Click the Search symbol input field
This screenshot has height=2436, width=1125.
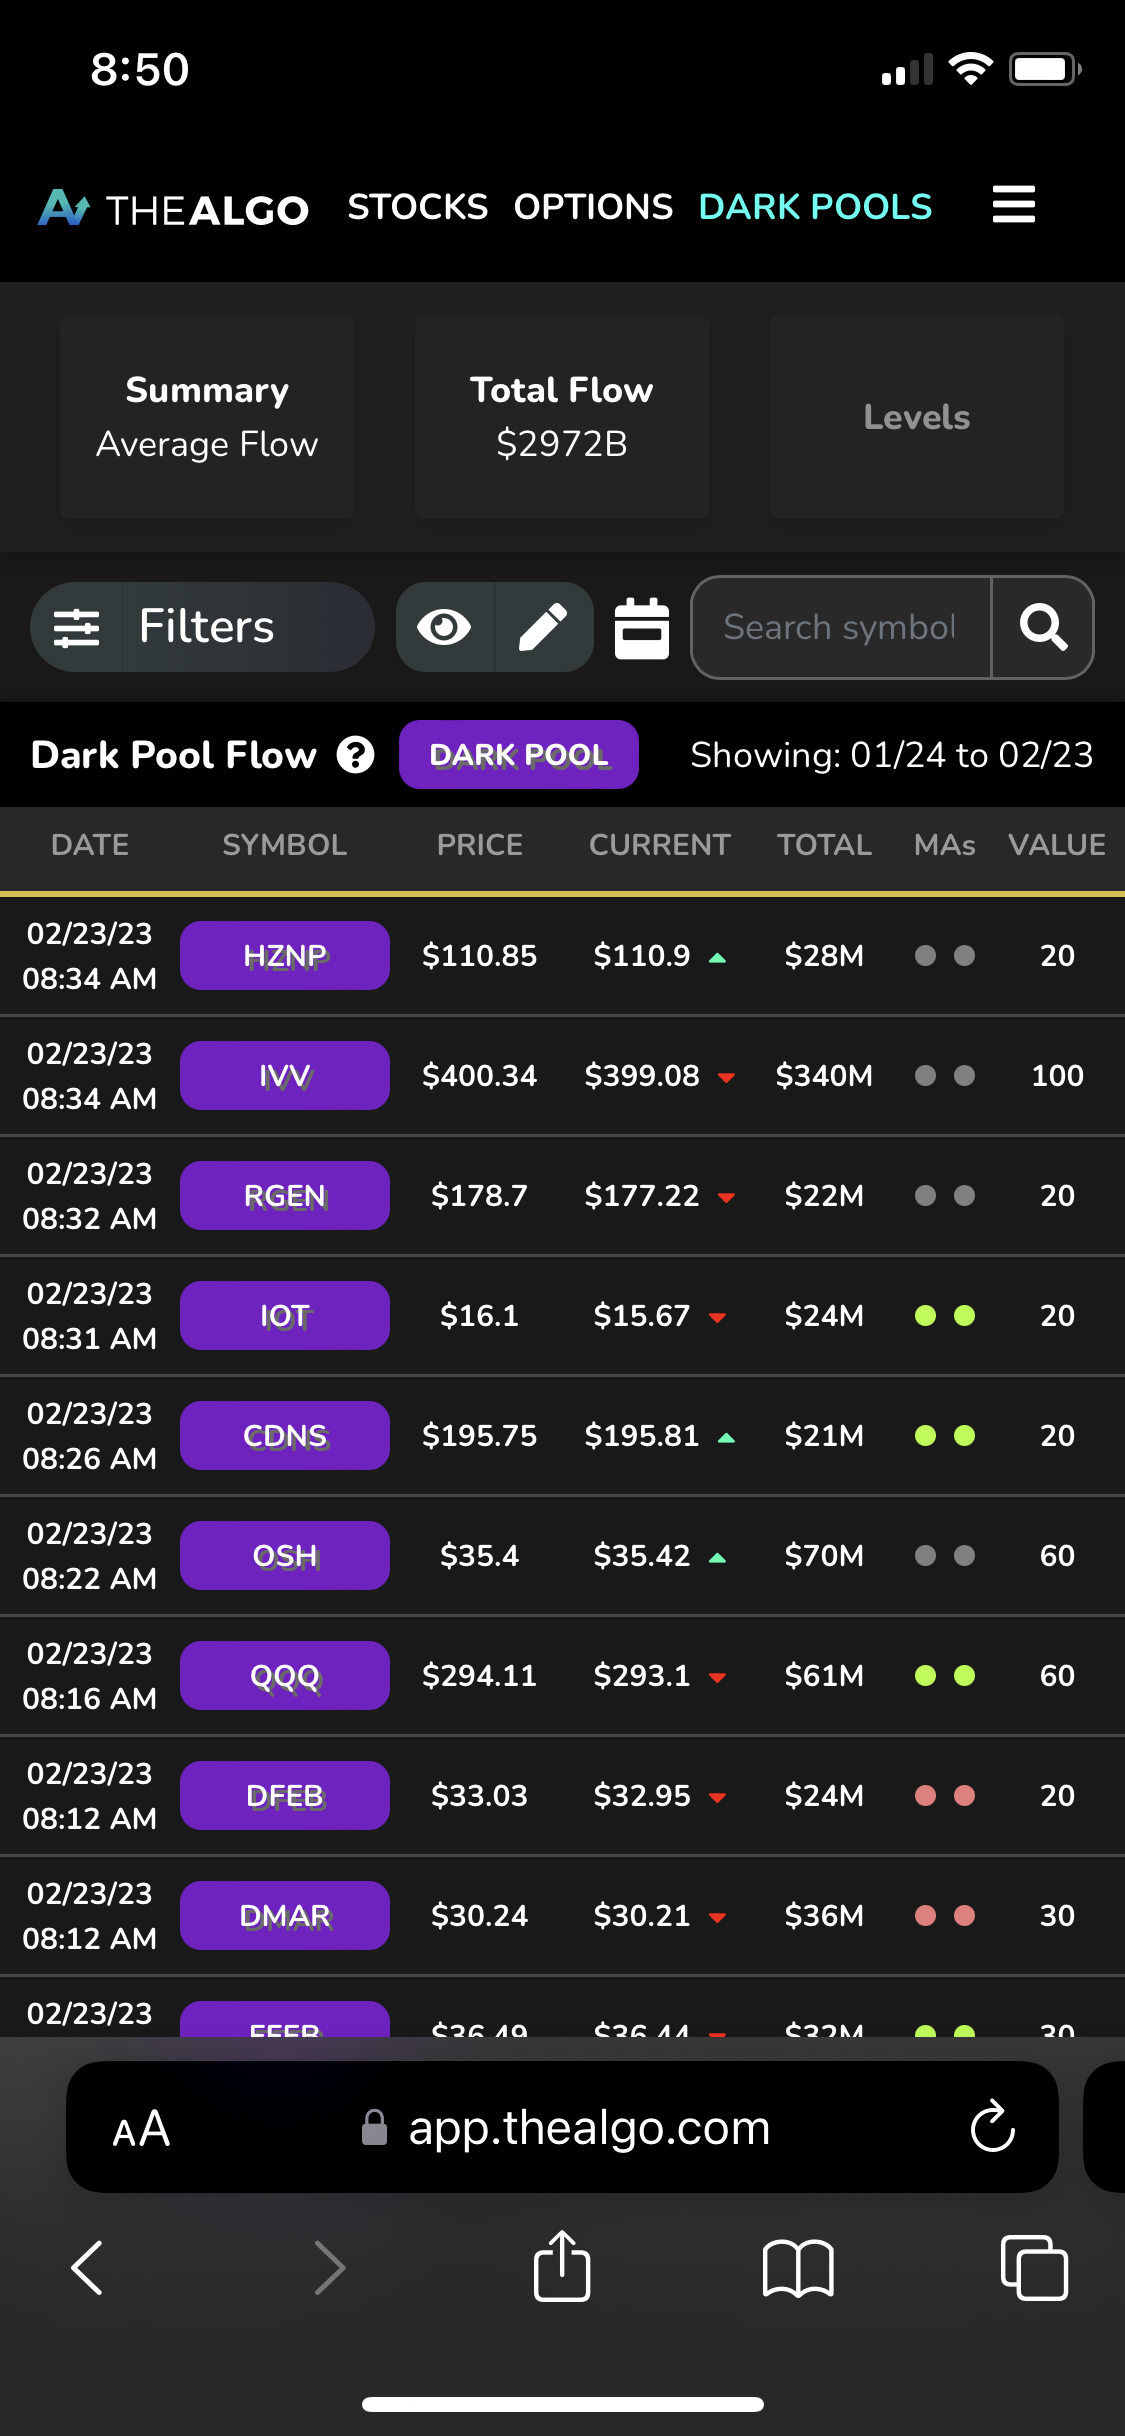pyautogui.click(x=840, y=627)
